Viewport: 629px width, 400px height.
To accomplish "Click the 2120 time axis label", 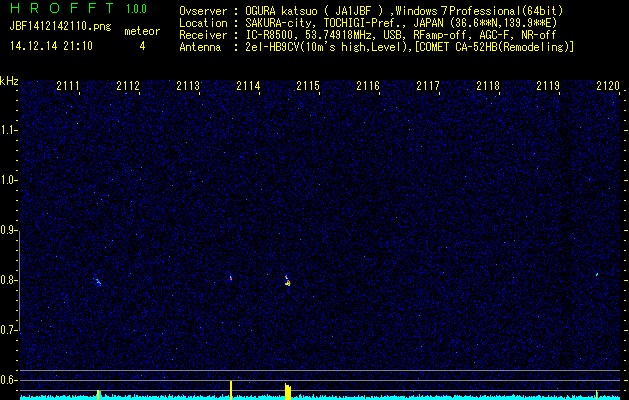I will pos(608,86).
